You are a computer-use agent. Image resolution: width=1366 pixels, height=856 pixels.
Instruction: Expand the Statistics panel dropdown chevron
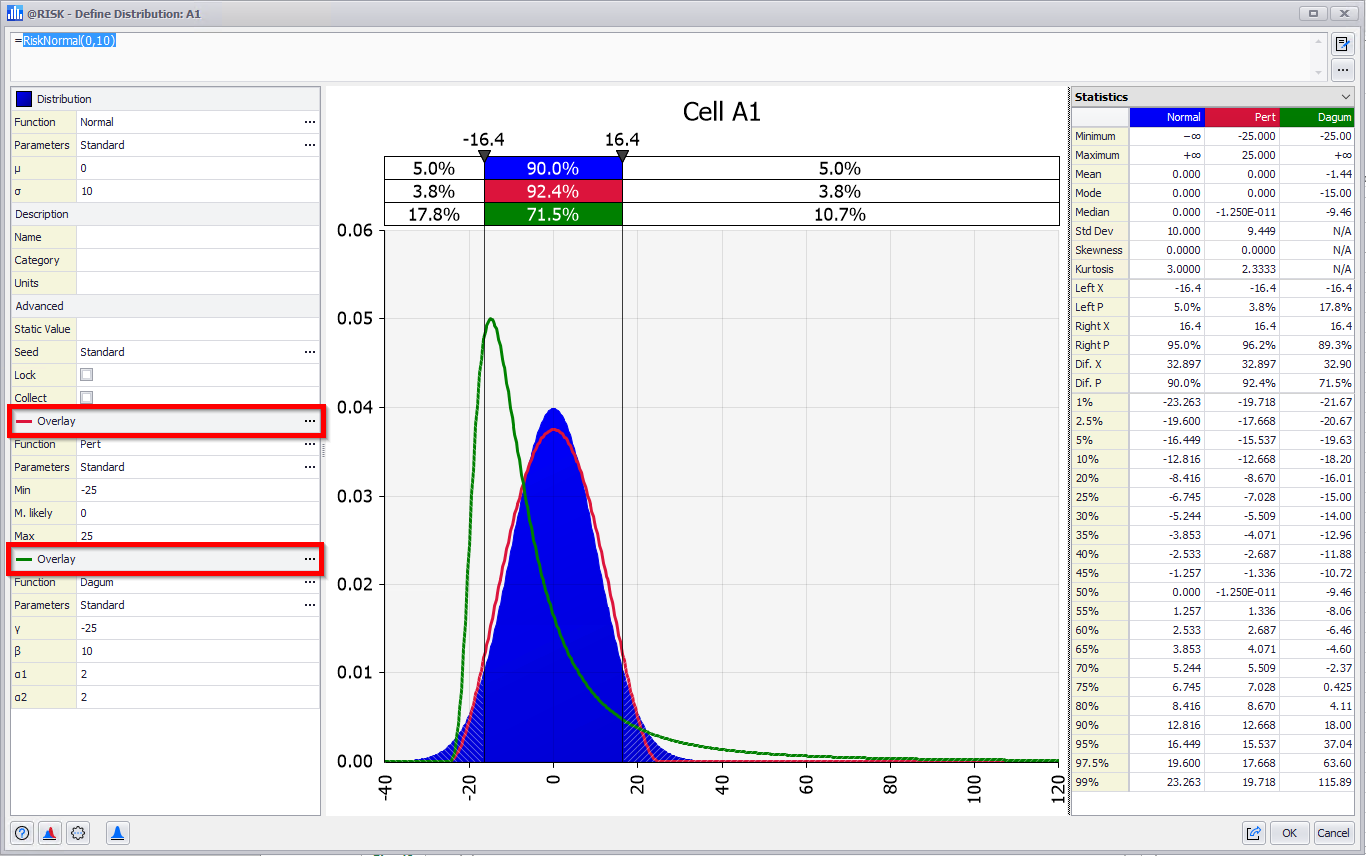1346,97
